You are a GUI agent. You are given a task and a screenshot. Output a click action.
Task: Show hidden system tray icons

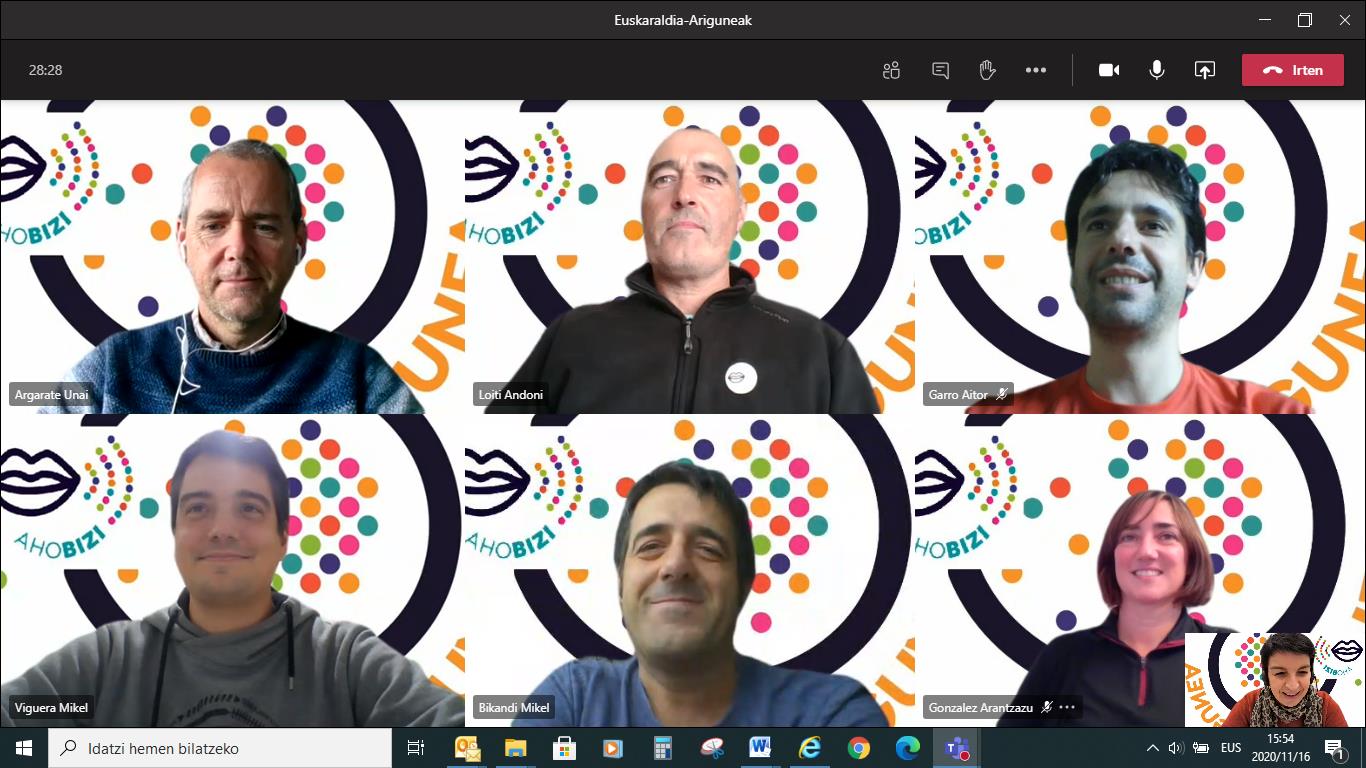point(1153,748)
